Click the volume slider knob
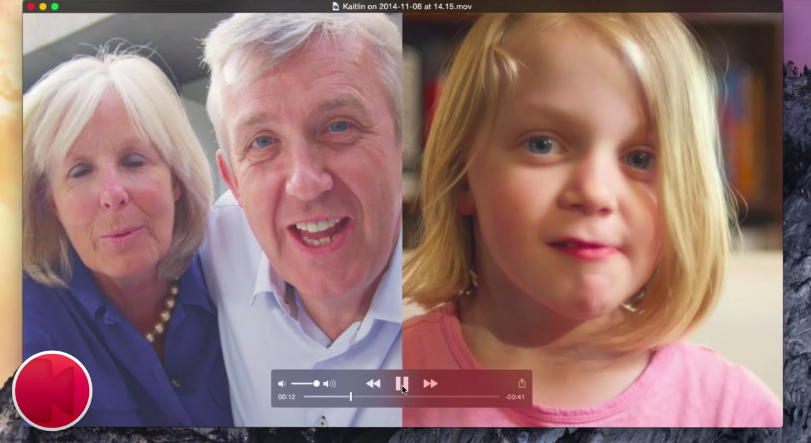The height and width of the screenshot is (443, 811). (316, 383)
